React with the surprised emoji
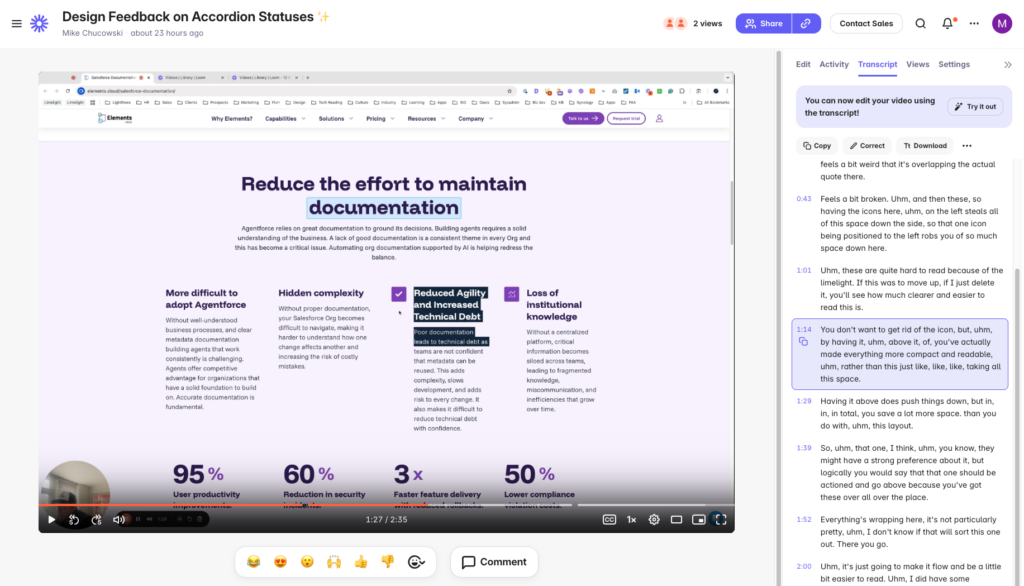Viewport: 1024px width, 586px height. pos(307,562)
